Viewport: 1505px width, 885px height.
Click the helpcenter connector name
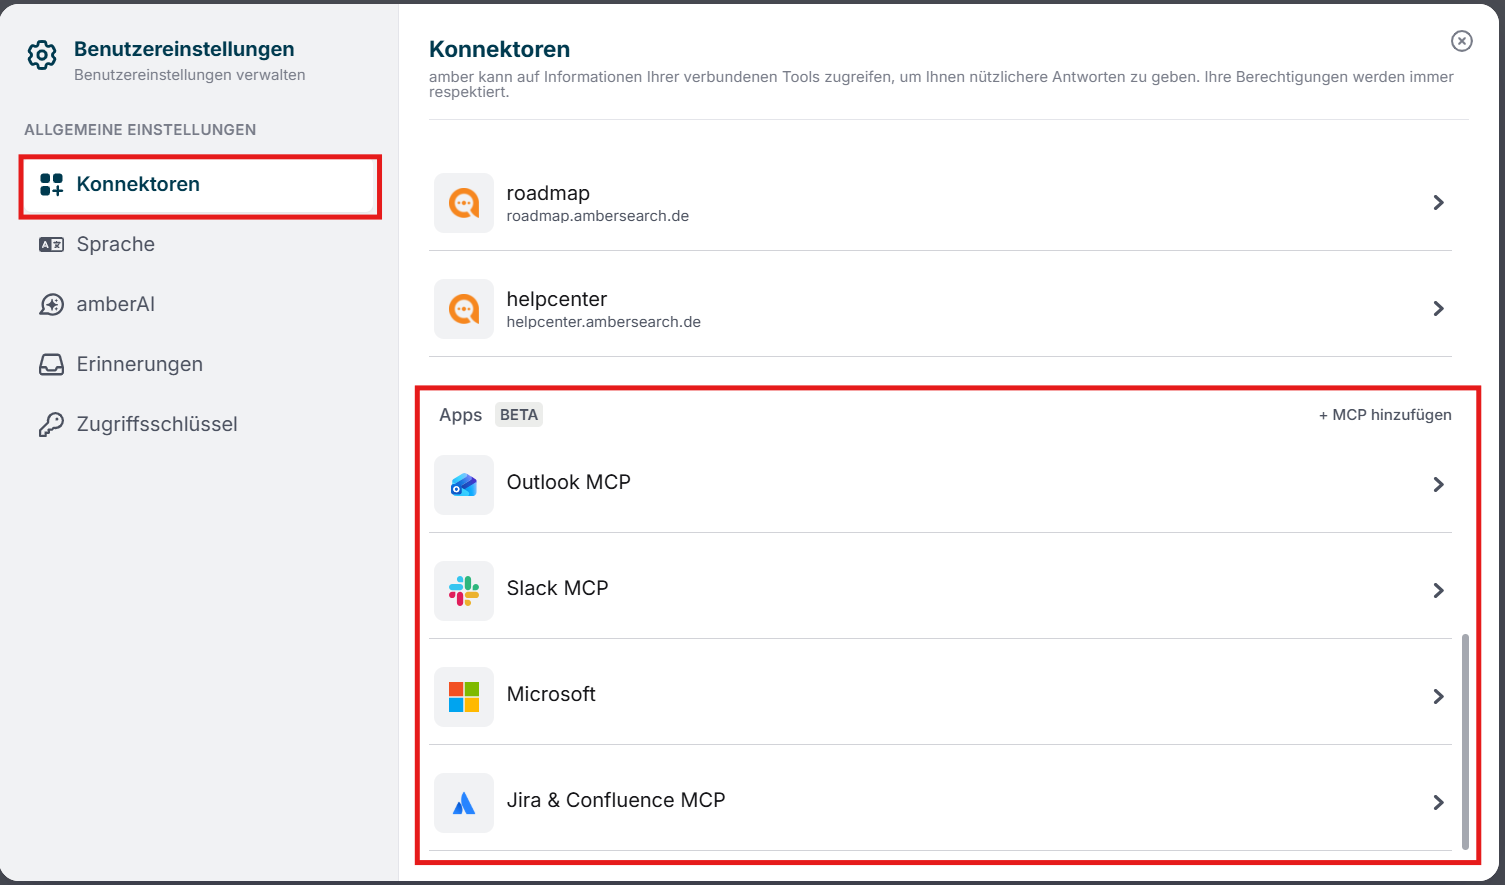[557, 299]
